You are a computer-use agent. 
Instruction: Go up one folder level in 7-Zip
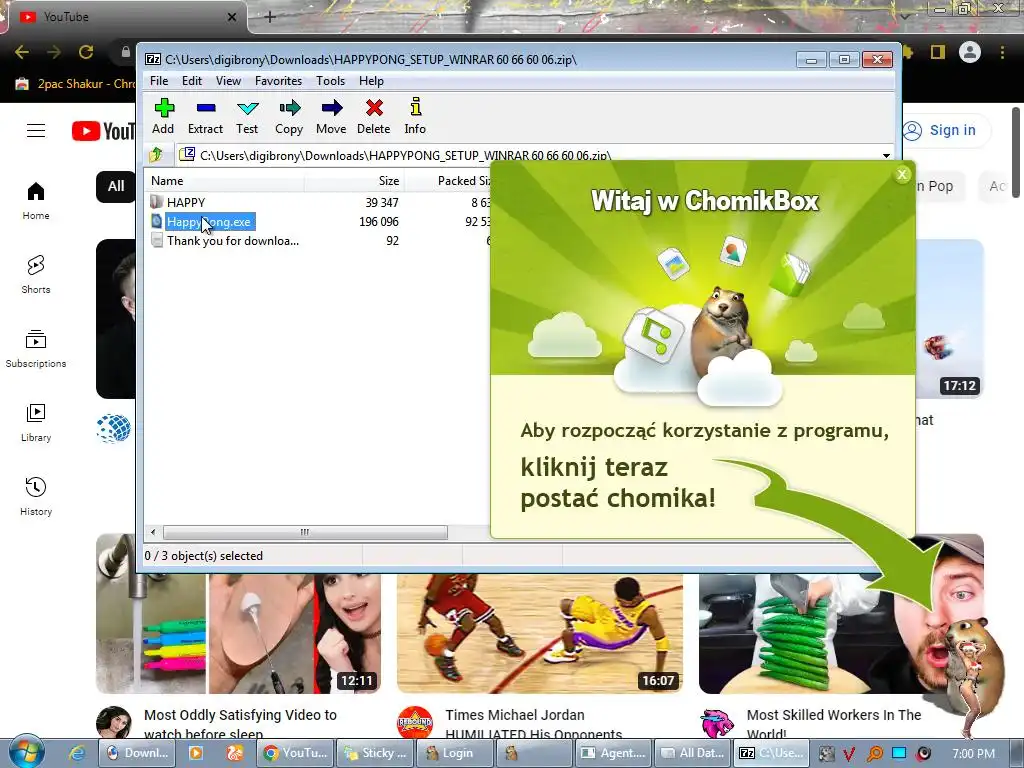coord(156,155)
